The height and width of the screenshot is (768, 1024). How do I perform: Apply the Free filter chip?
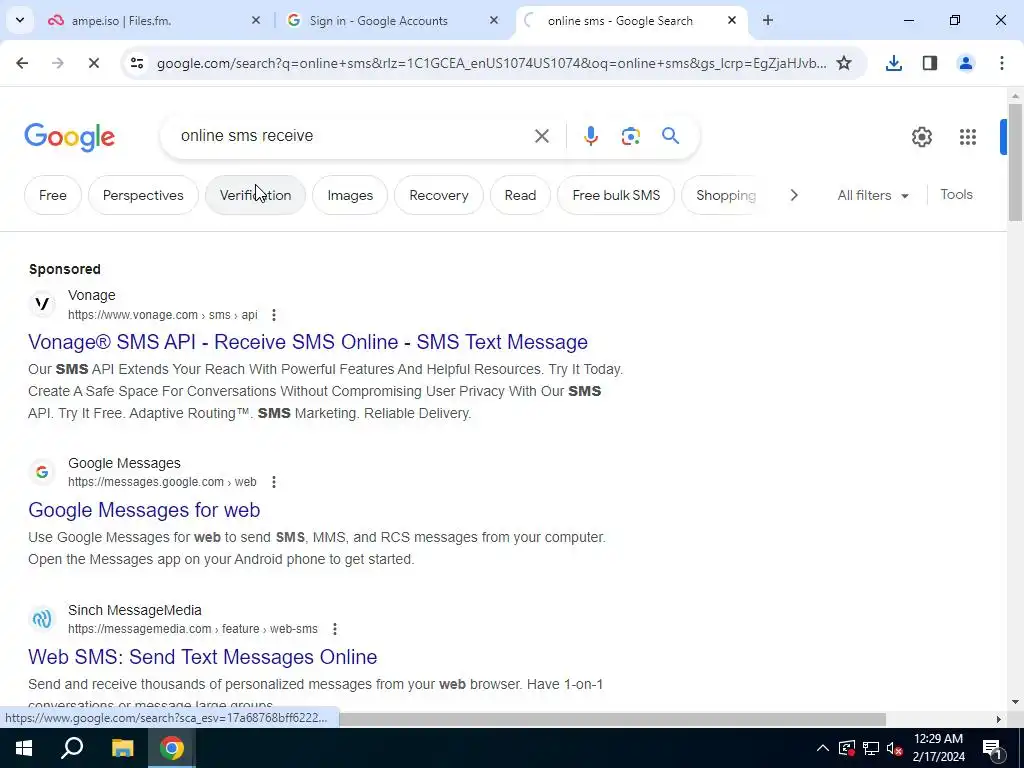[53, 195]
